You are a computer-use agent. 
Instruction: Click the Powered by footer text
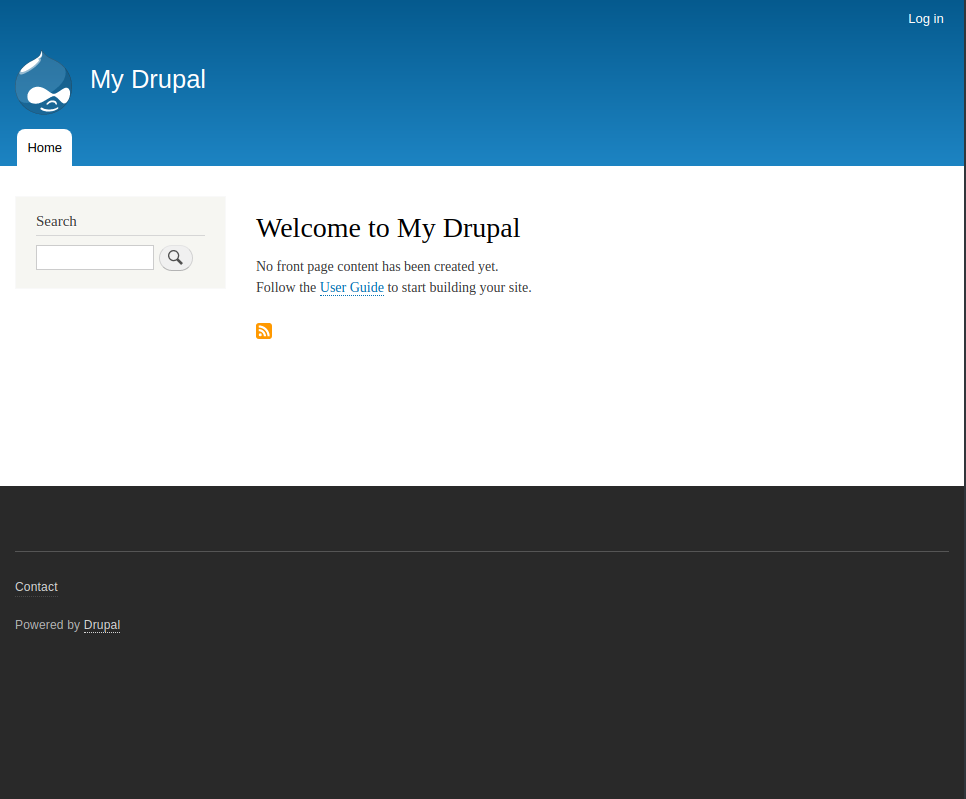(47, 625)
